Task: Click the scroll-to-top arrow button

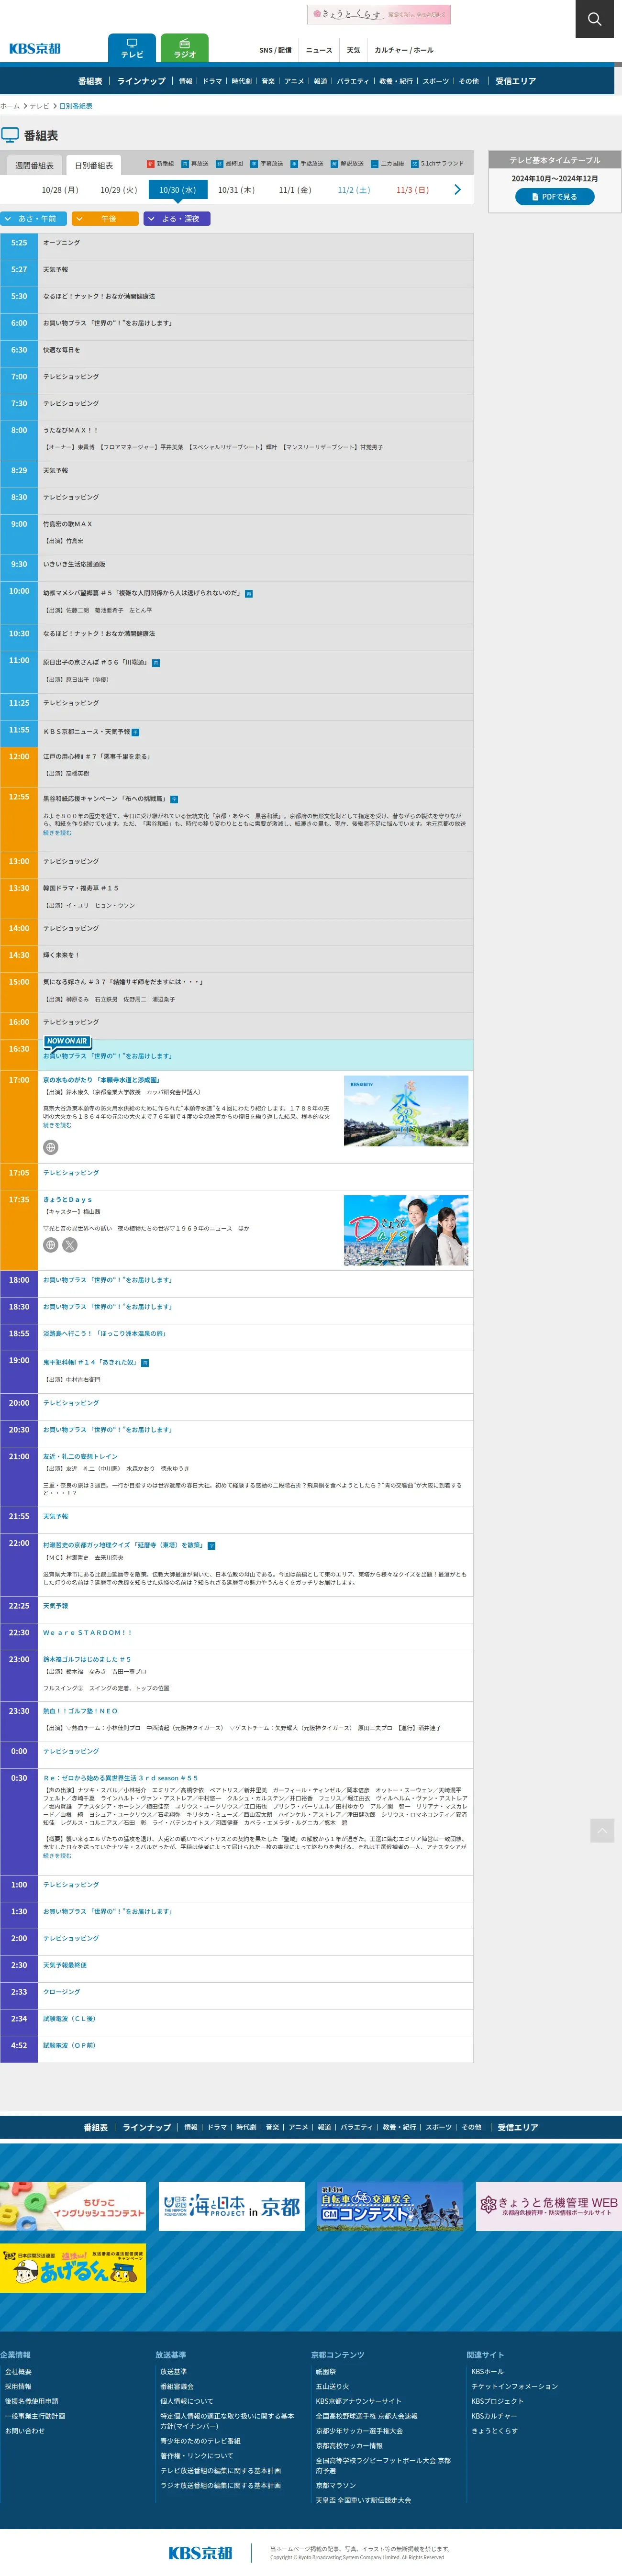Action: click(601, 1830)
